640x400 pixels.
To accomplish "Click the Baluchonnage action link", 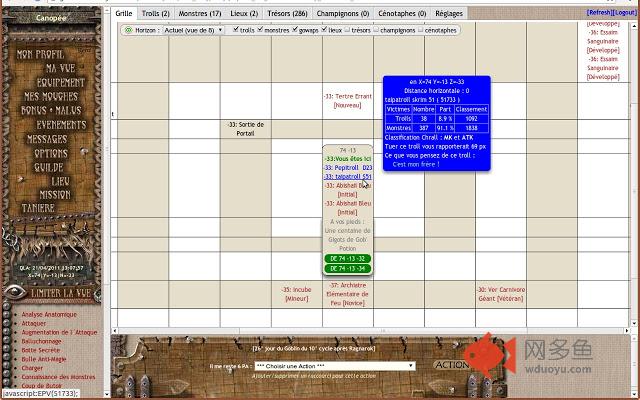I will pos(41,341).
